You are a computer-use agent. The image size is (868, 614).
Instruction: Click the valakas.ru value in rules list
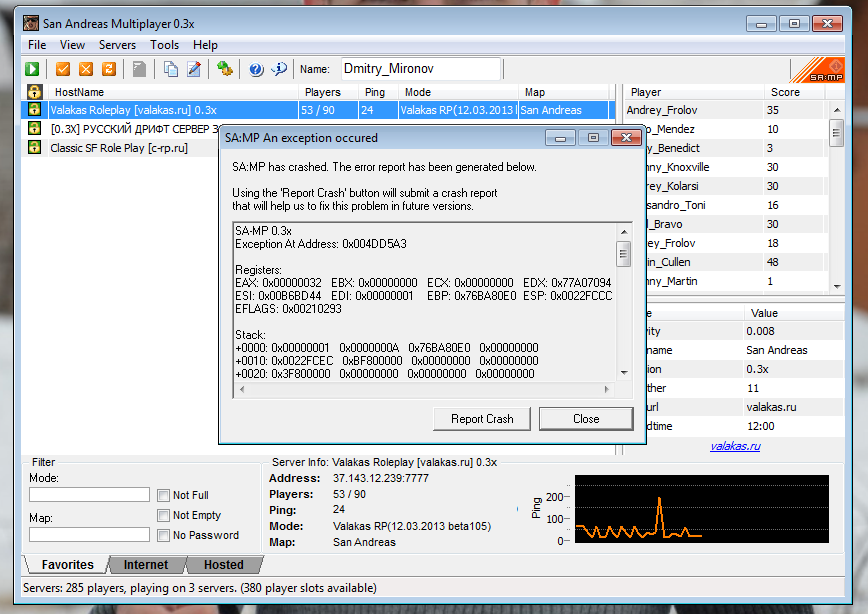(771, 407)
